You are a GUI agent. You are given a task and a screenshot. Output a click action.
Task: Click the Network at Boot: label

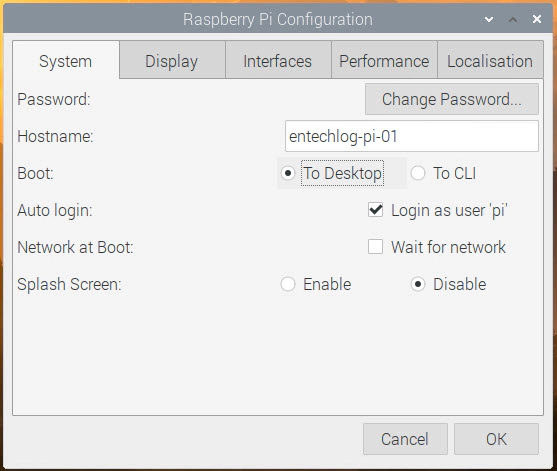[x=75, y=247]
